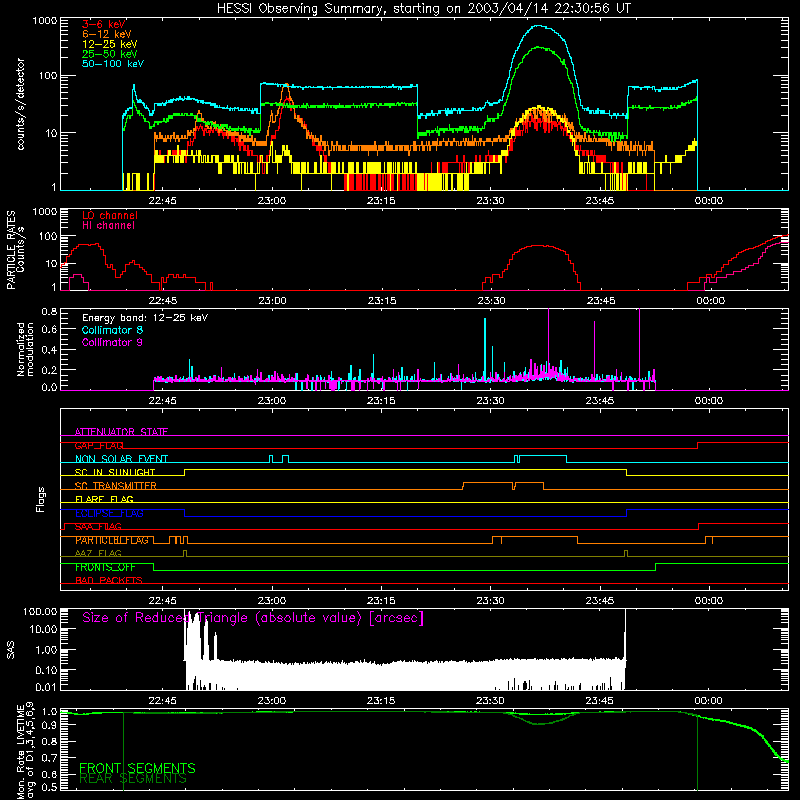
Task: Select the orange 6-12 keV legend entry
Action: point(107,34)
